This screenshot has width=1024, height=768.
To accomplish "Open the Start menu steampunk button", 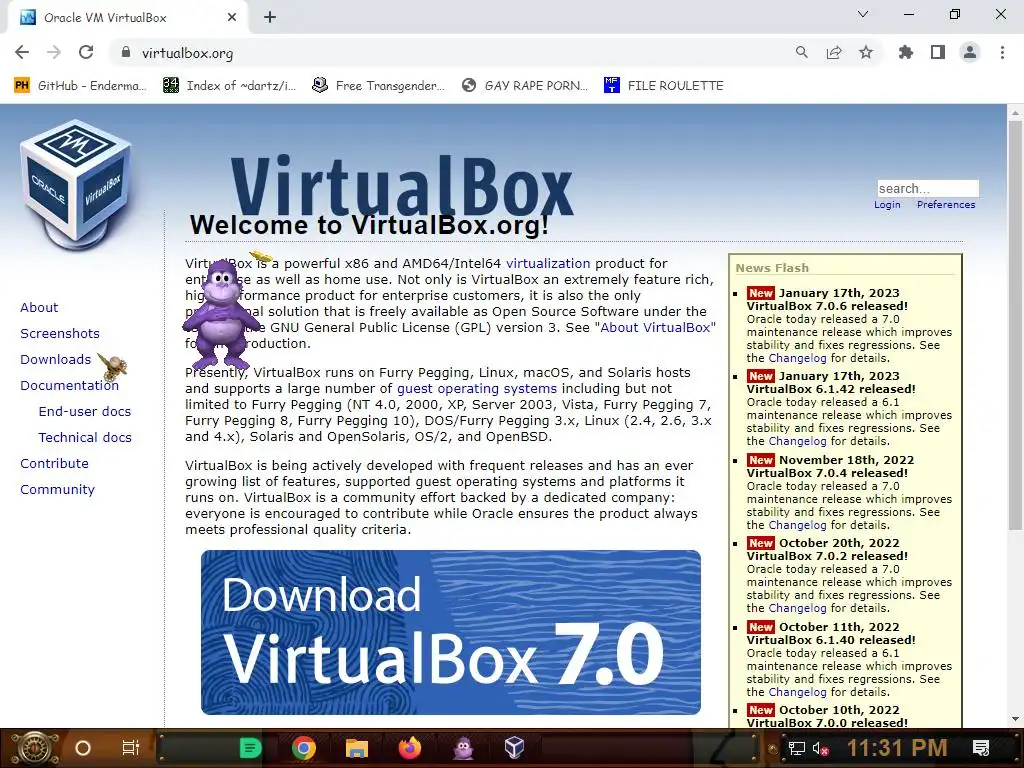I will pos(34,748).
